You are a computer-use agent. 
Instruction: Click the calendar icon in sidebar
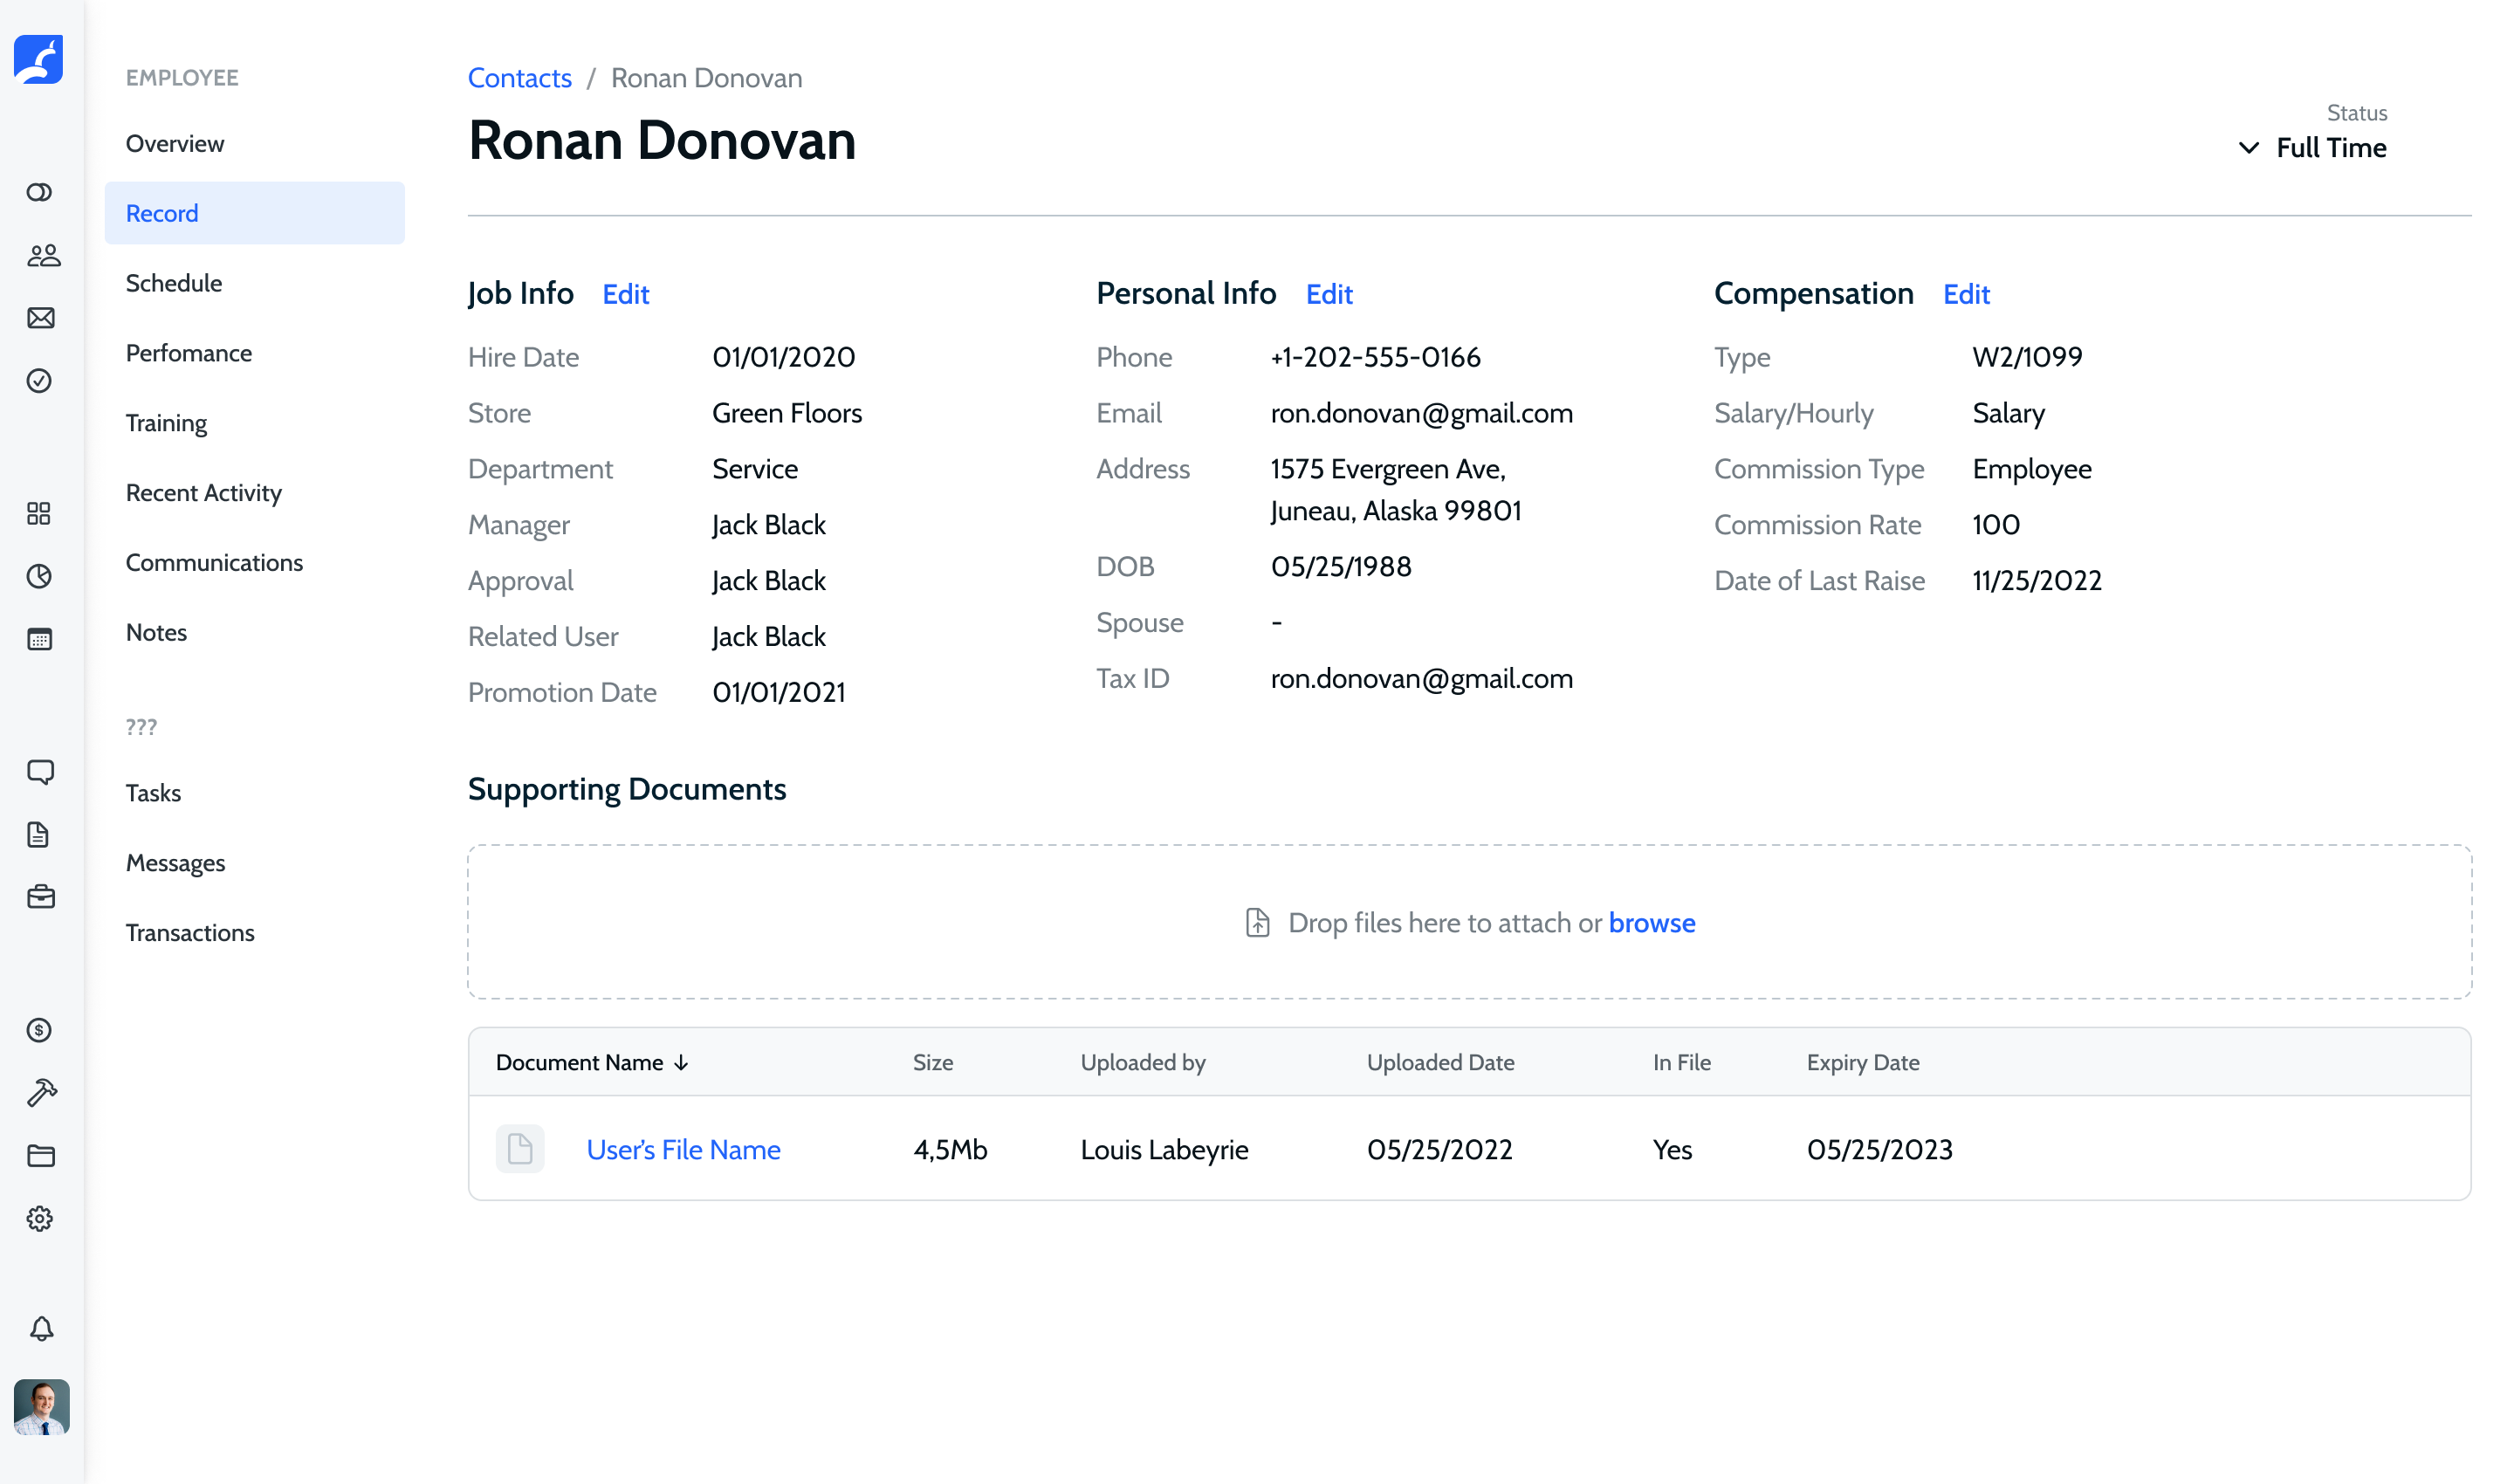click(40, 639)
